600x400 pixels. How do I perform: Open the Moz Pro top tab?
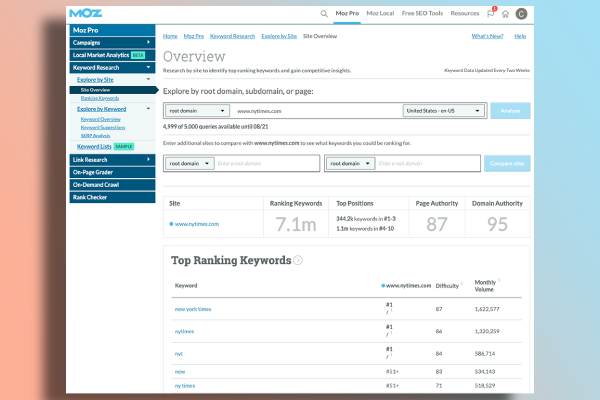347,13
